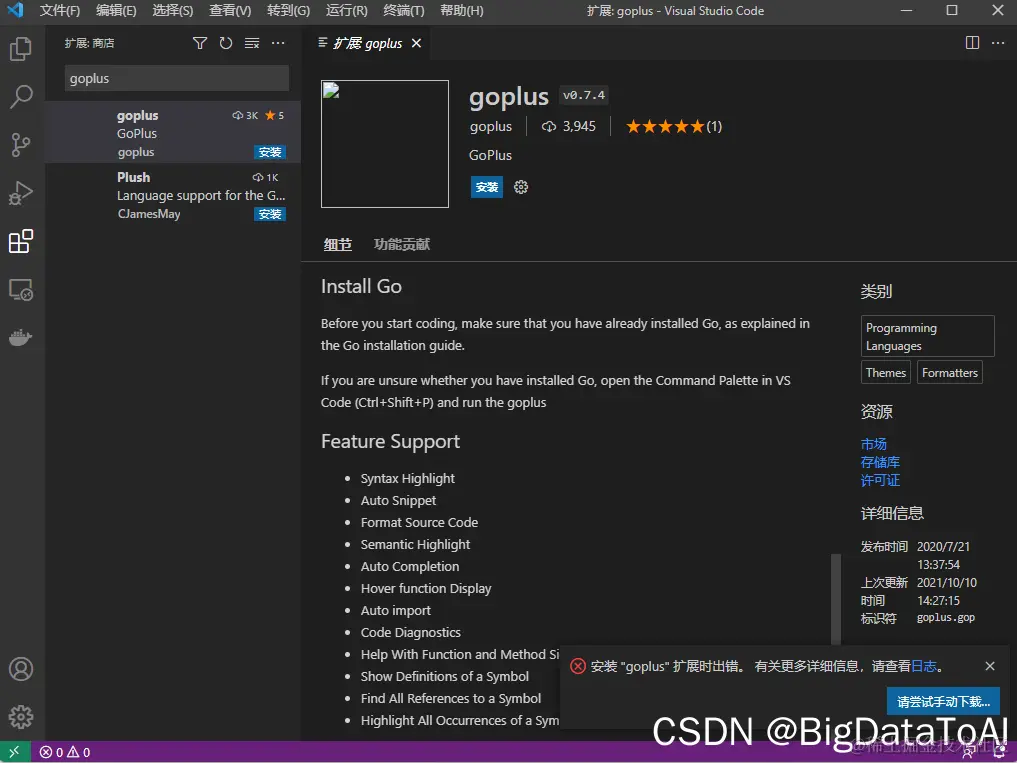The image size is (1017, 763).
Task: Open the 文件(F) menu
Action: (60, 10)
